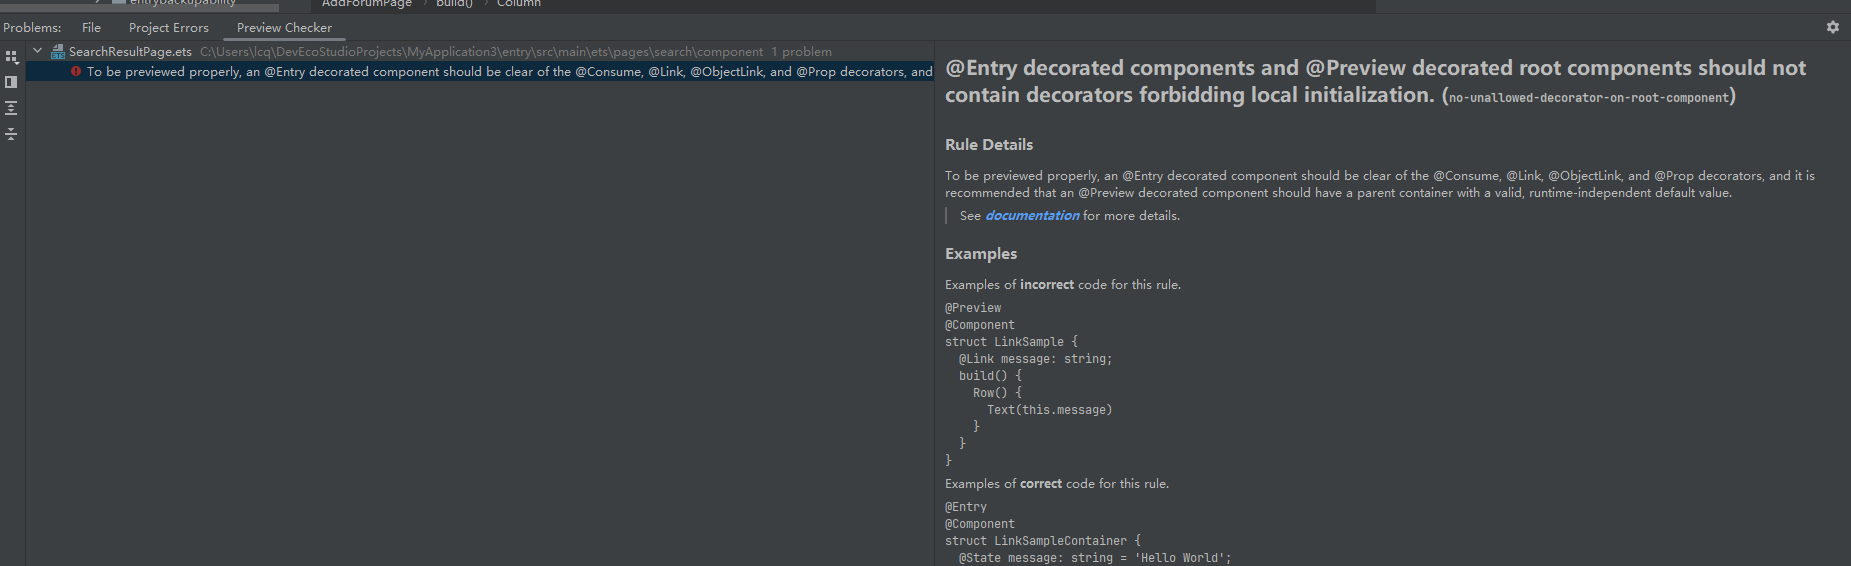Screen dimensions: 1851x566
Task: Click the '1 problem' count text
Action: click(x=801, y=51)
